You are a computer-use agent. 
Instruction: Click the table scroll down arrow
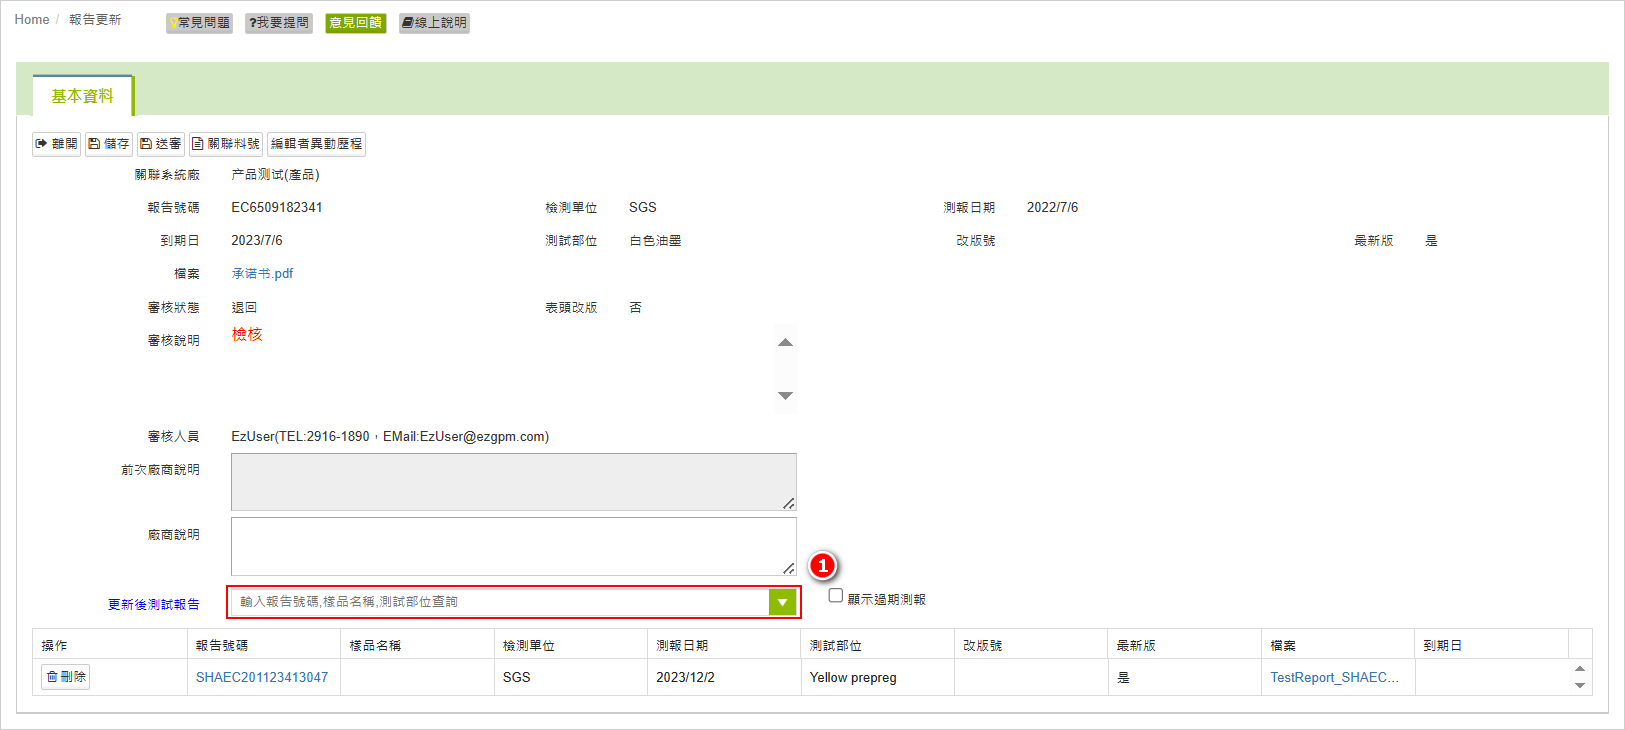pyautogui.click(x=1580, y=685)
